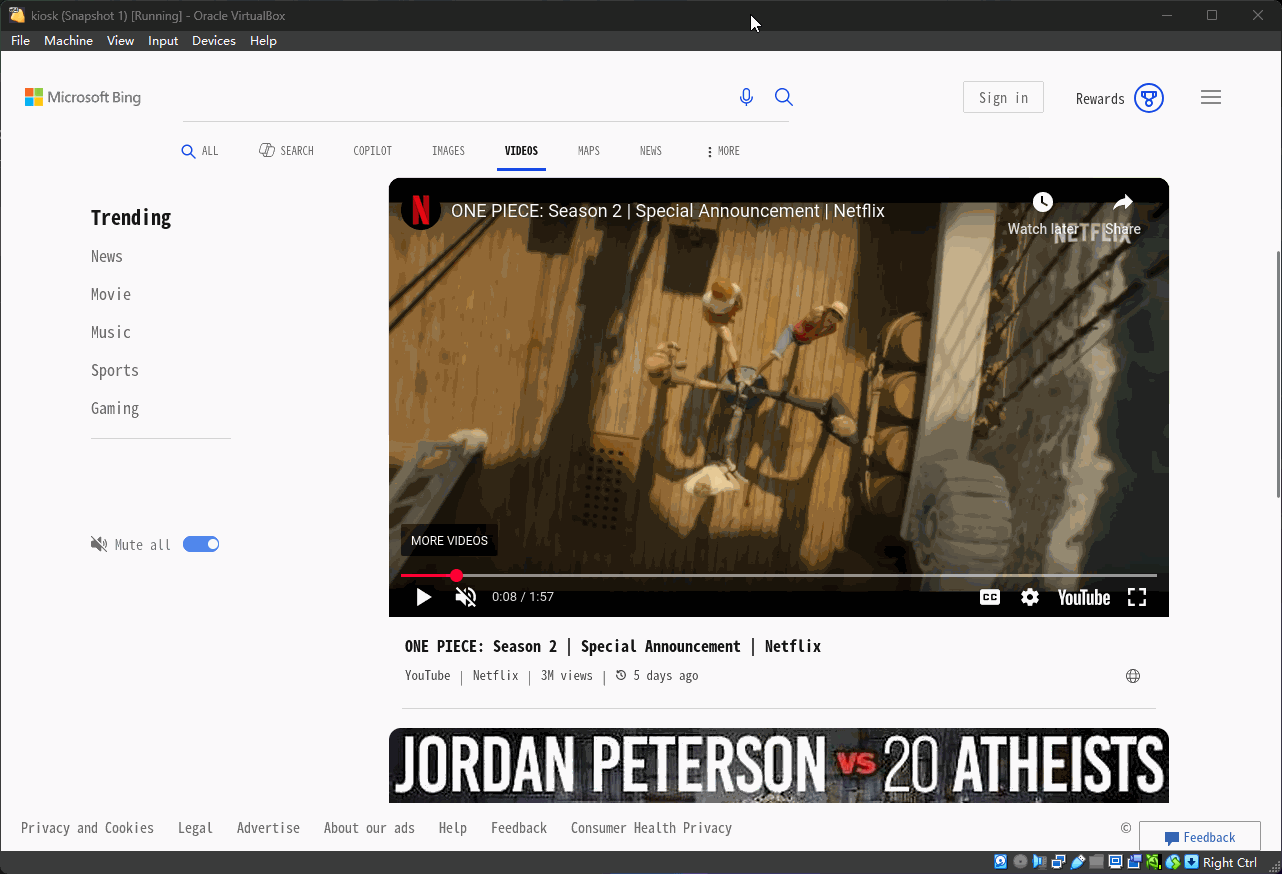Switch to the COPILOT tab
The width and height of the screenshot is (1282, 874).
pos(372,151)
